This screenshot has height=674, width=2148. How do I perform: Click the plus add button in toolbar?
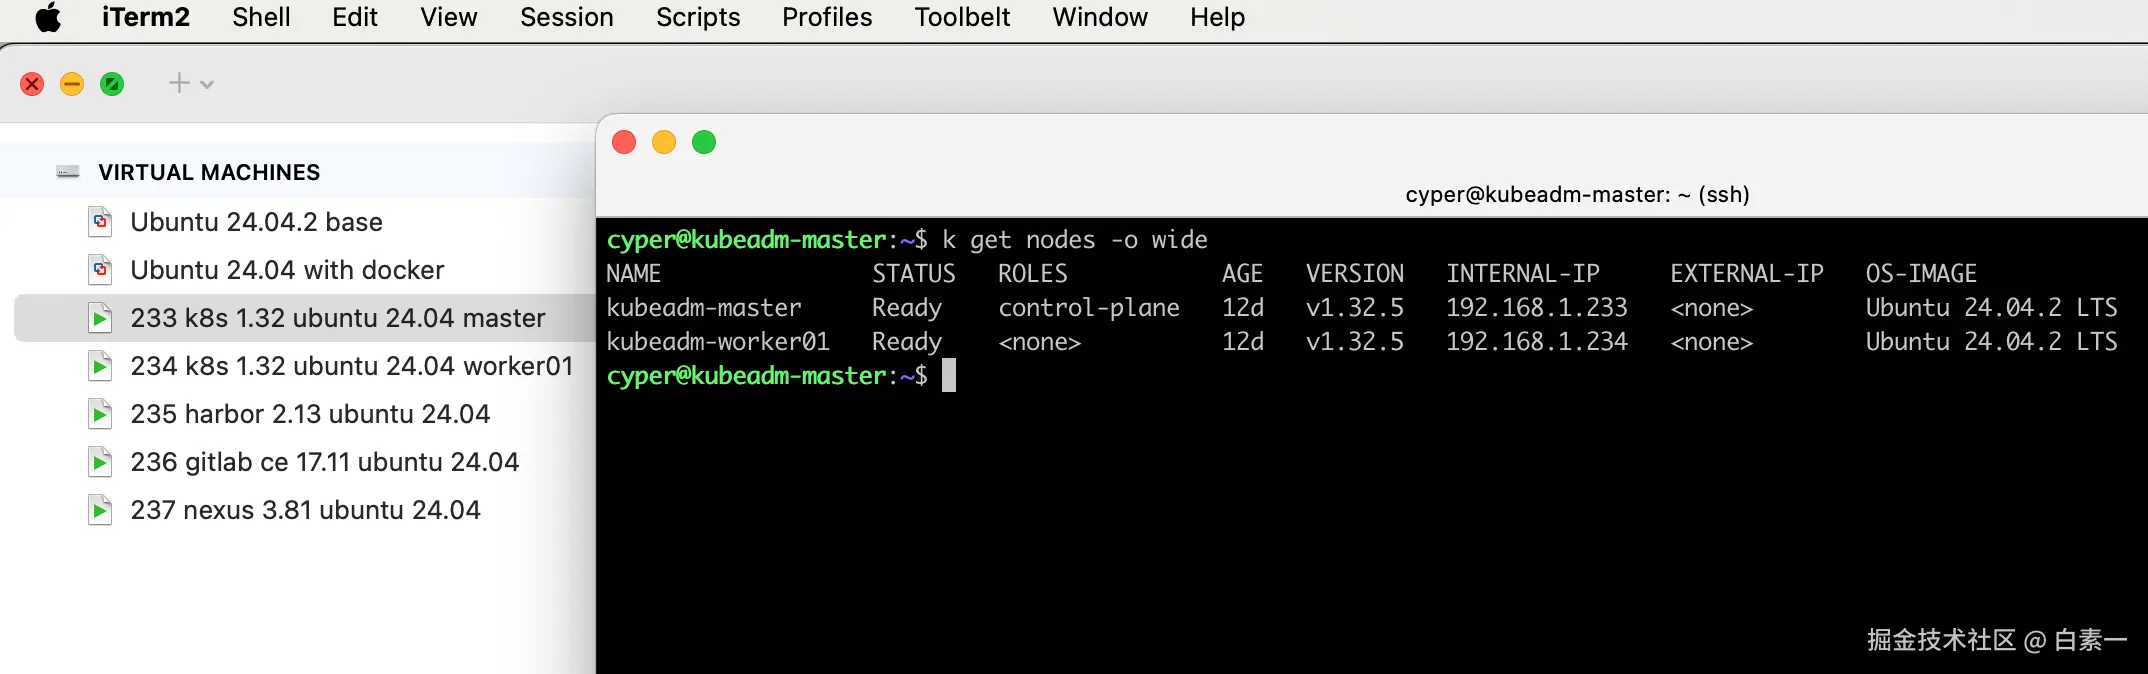tap(179, 83)
